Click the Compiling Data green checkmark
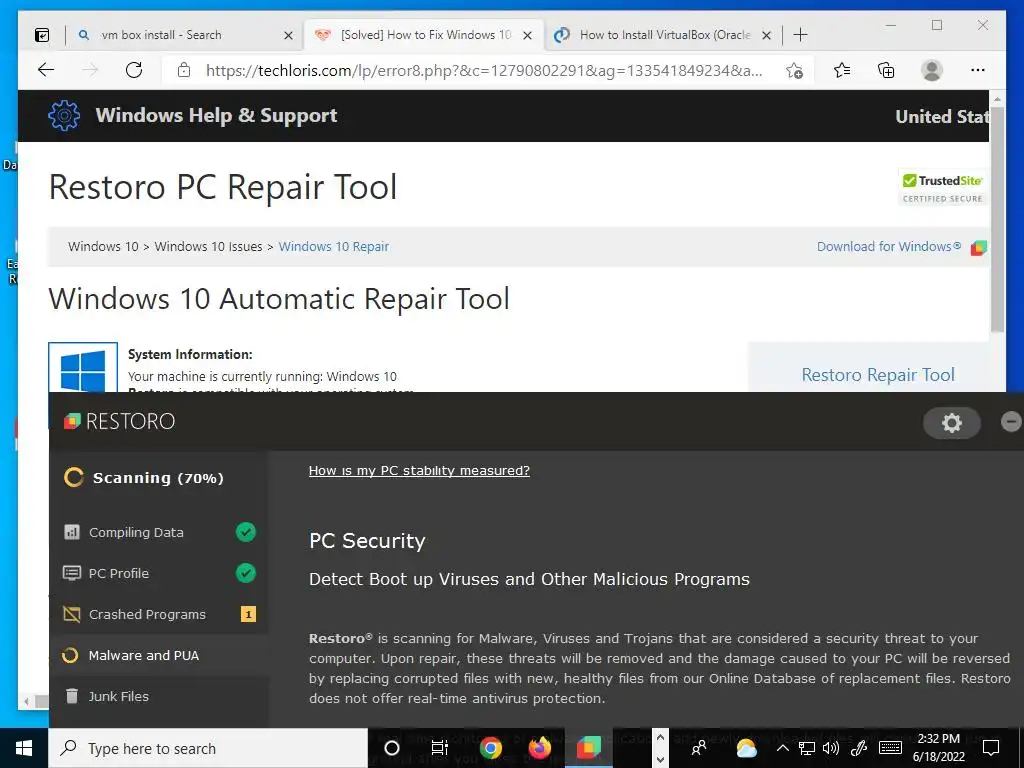This screenshot has width=1024, height=768. point(246,532)
